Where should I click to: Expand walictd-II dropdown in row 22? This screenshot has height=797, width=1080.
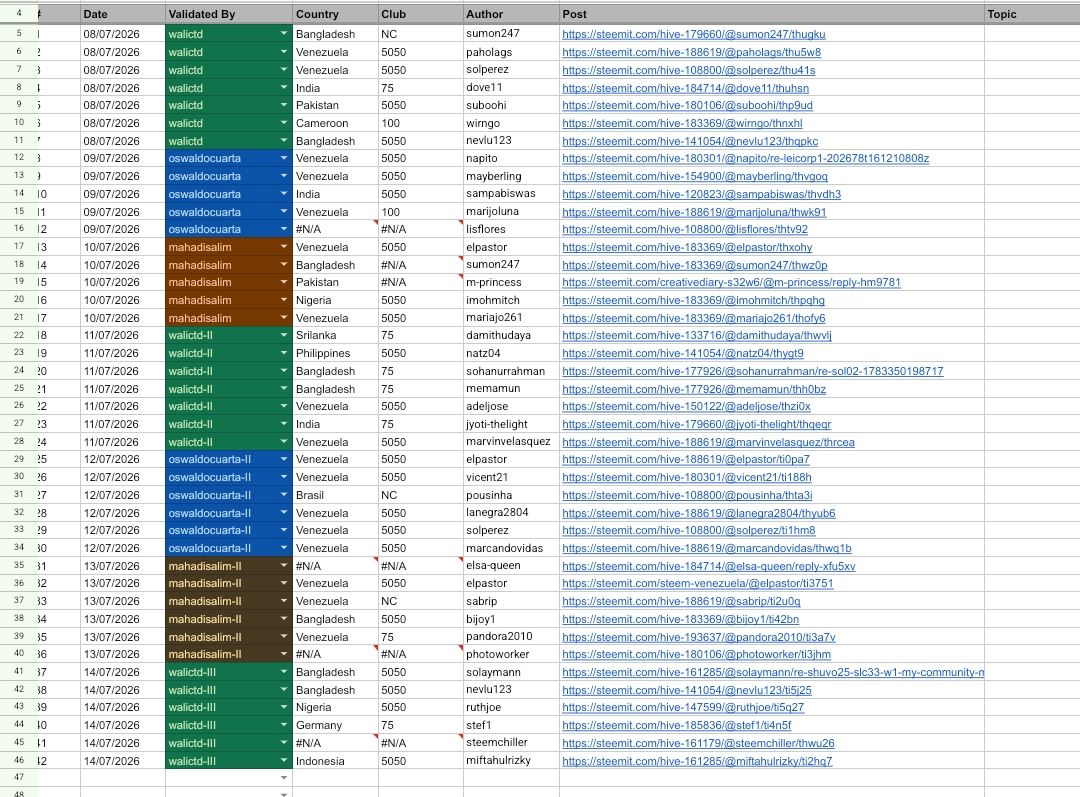[x=284, y=335]
